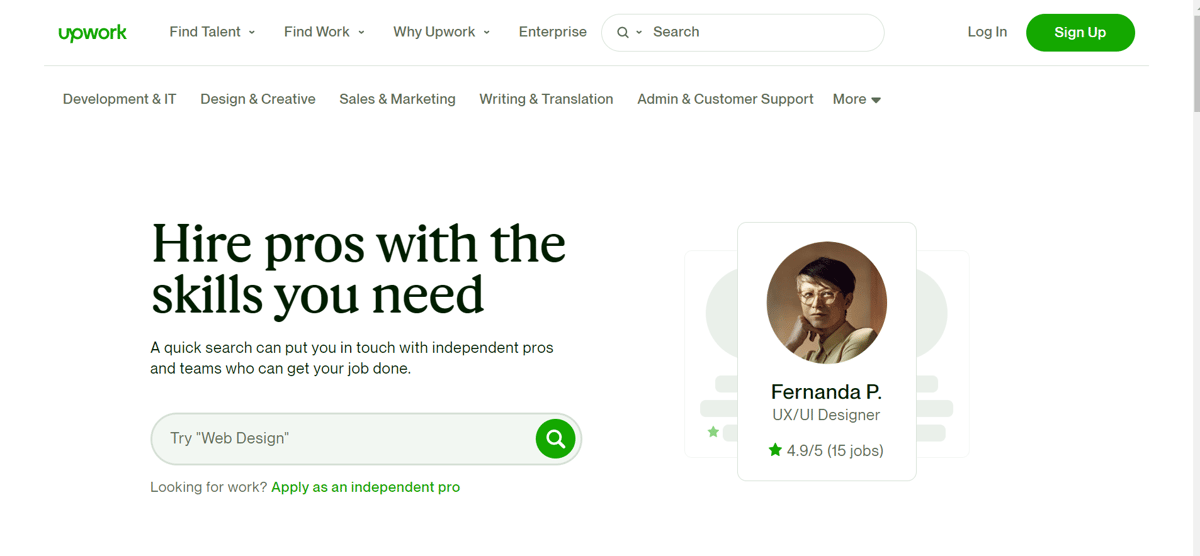Focus the Try "Web Design" search field
Screen dimensions: 1200x556
coord(340,438)
